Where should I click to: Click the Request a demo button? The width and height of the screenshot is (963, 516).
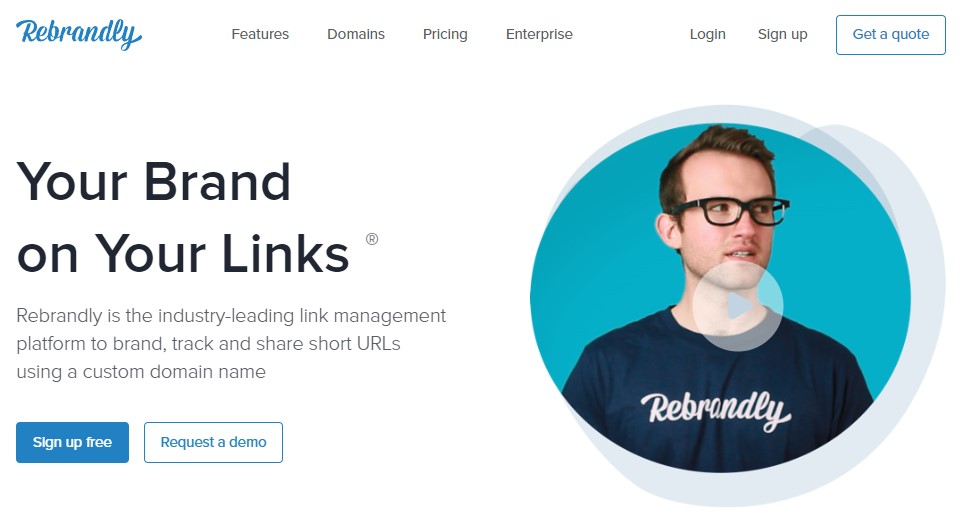(x=213, y=442)
